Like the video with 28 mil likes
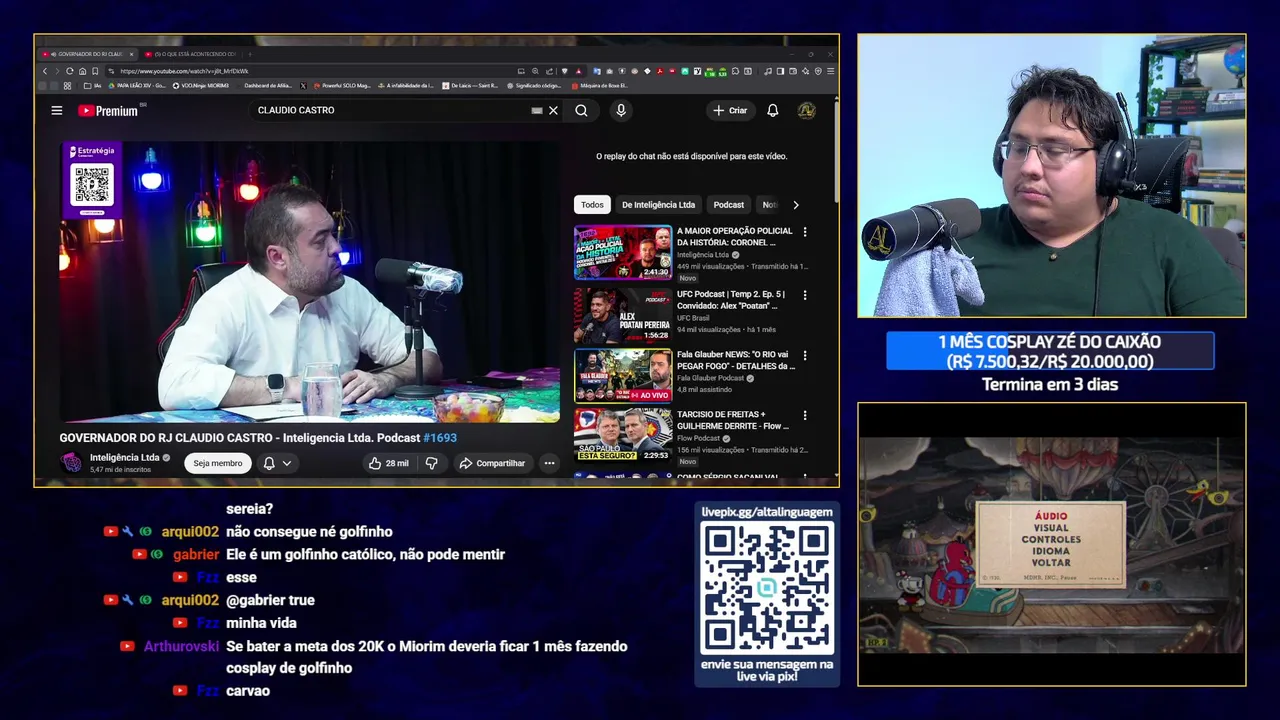Image resolution: width=1280 pixels, height=720 pixels. [x=388, y=463]
